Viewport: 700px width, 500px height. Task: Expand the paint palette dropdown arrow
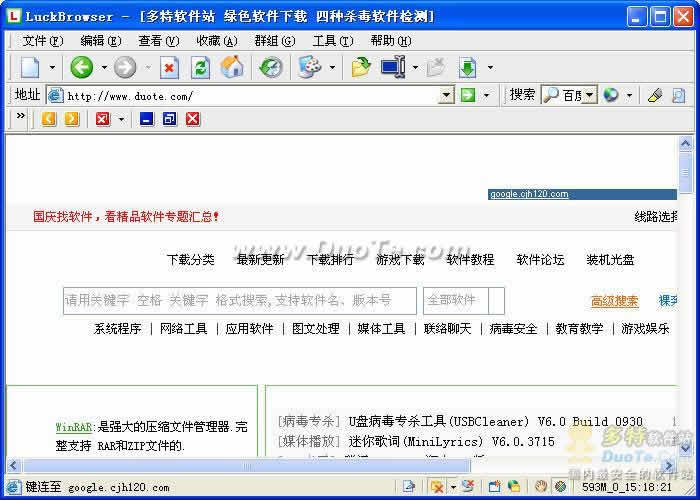[332, 68]
